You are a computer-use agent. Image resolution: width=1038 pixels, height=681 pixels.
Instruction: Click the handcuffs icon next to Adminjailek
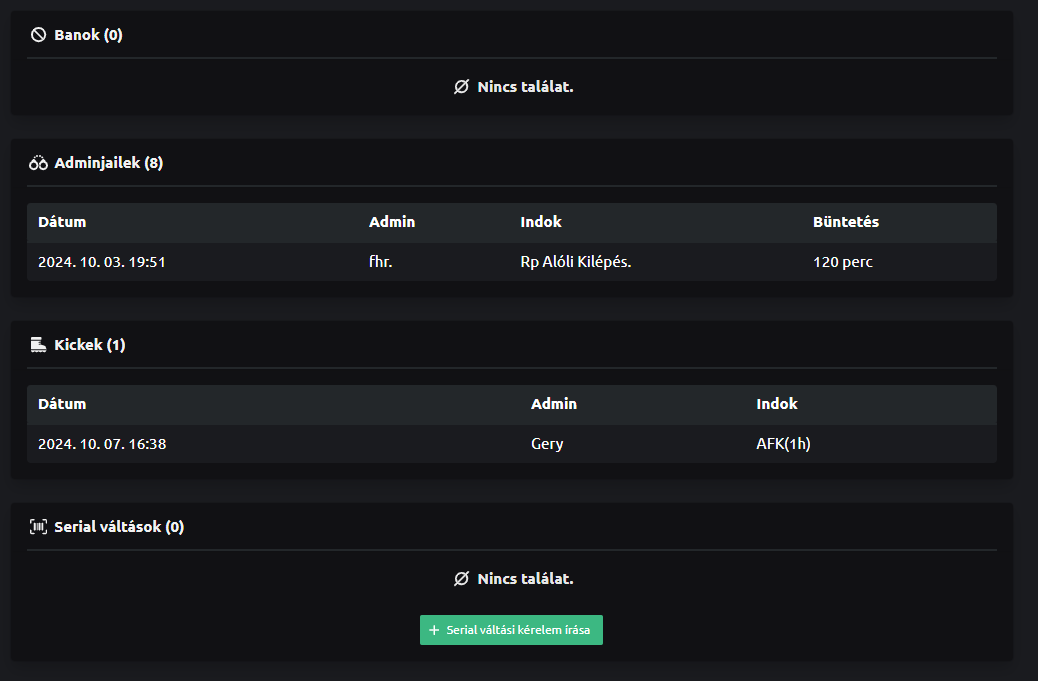[39, 163]
